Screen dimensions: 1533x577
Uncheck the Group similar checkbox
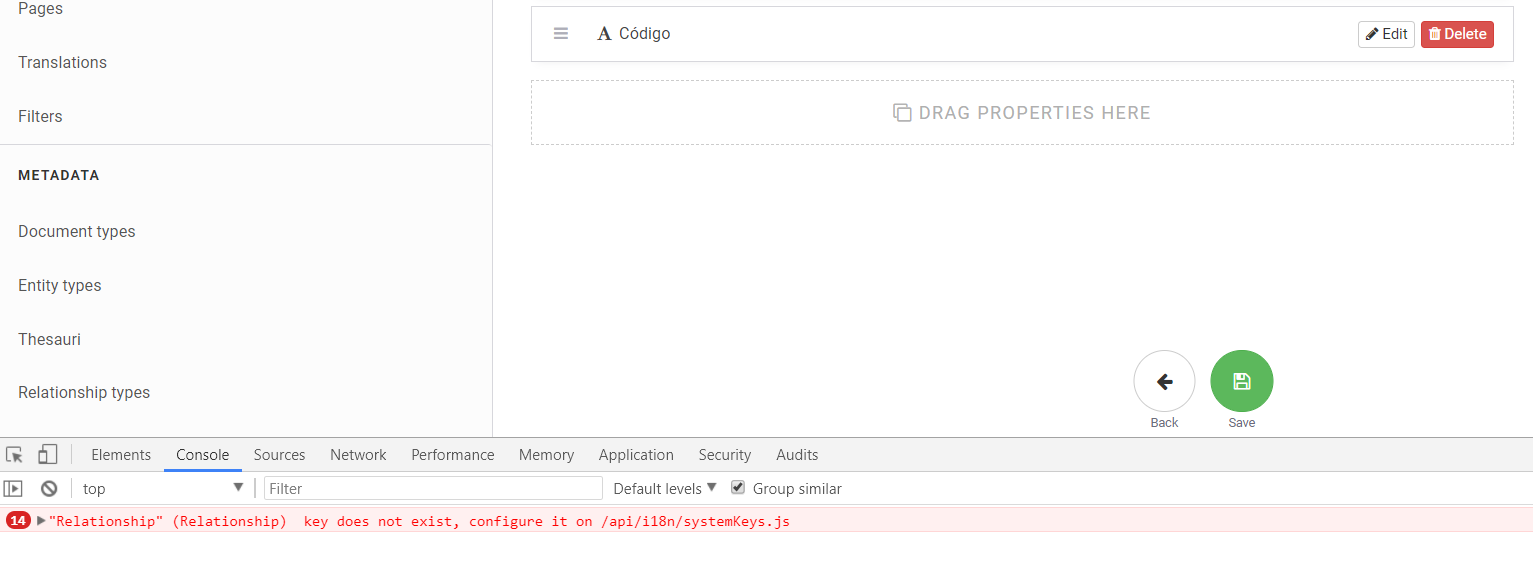pos(738,488)
